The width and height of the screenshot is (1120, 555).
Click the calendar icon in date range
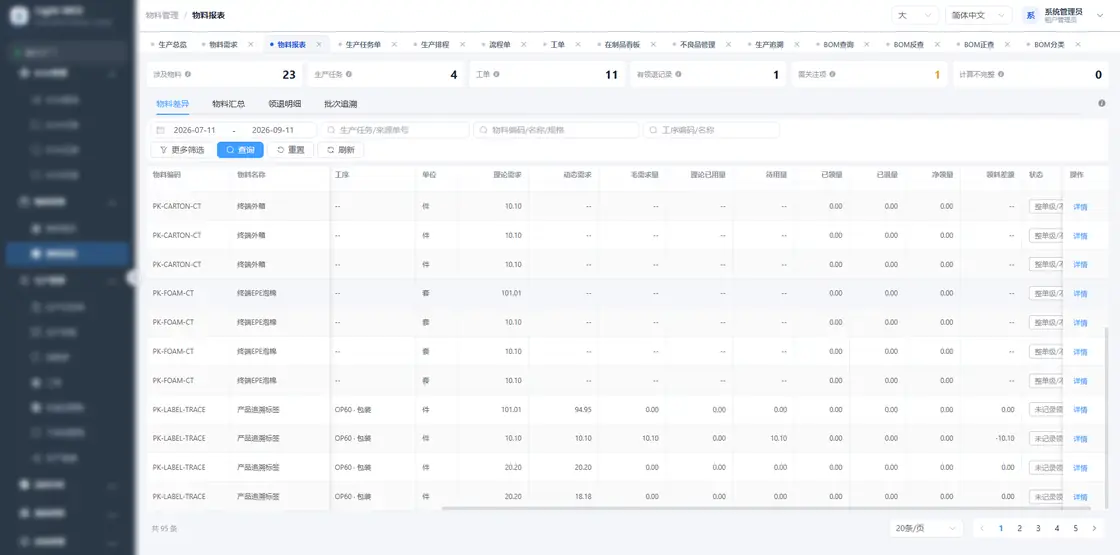161,130
